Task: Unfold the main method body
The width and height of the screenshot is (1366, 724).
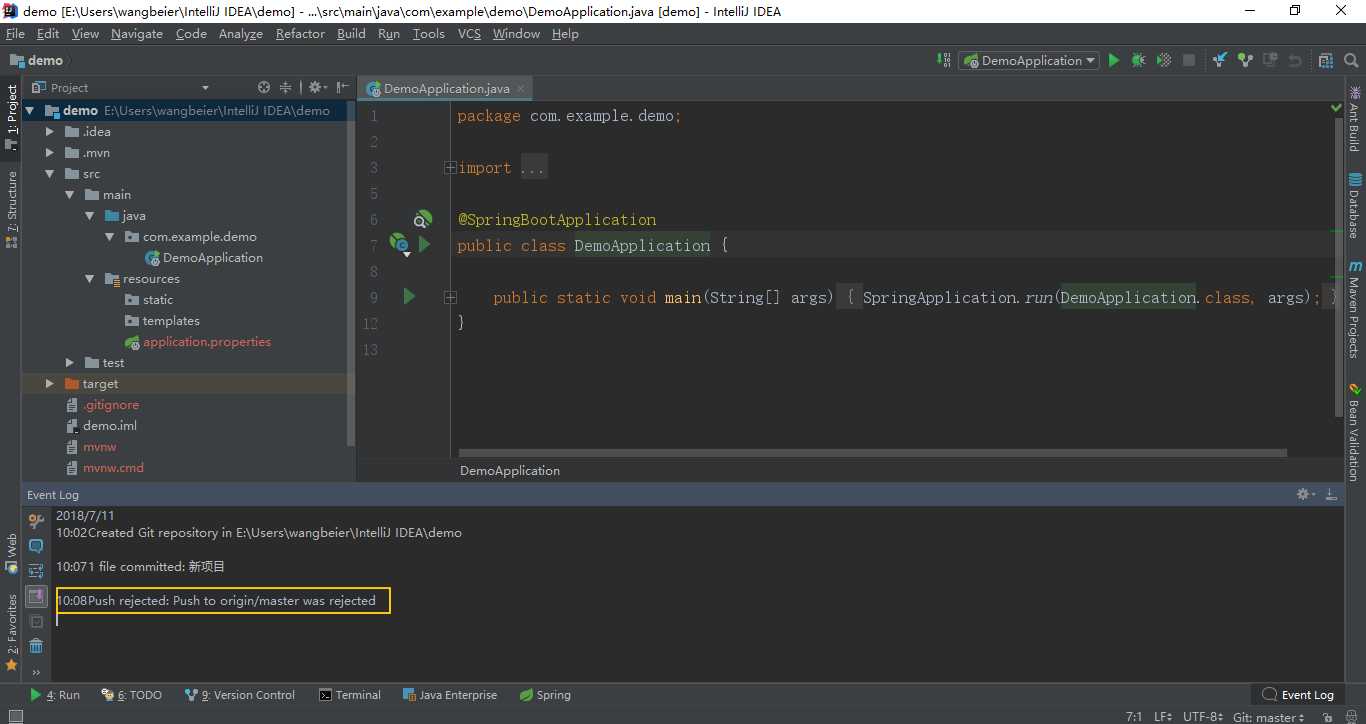Action: tap(451, 297)
